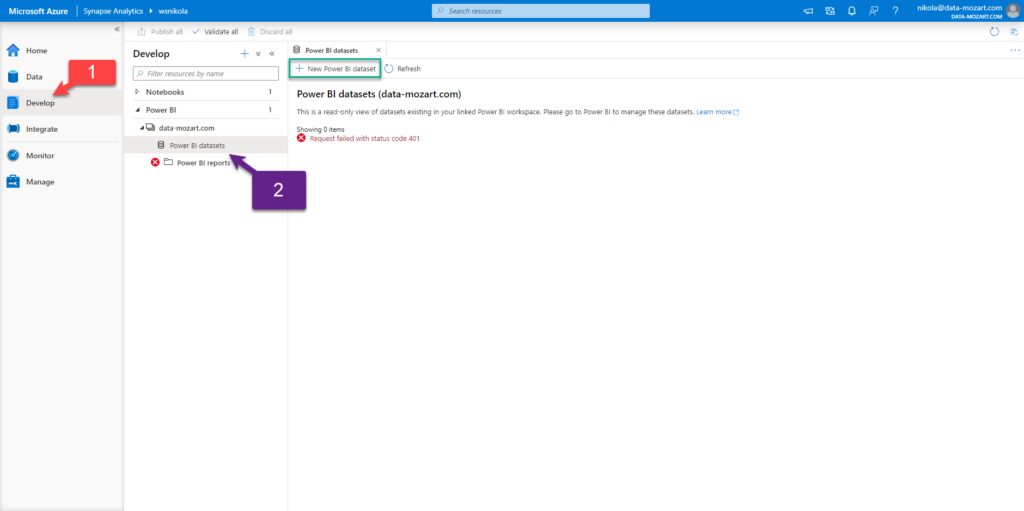Open the properties icon at top right
This screenshot has height=511, width=1024.
coord(1014,31)
